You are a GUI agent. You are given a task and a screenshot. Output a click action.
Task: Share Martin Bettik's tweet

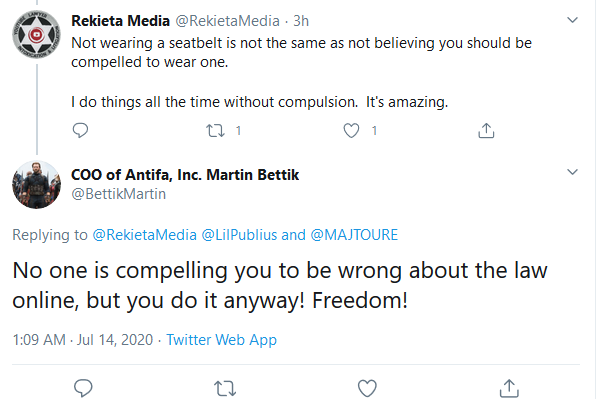(x=509, y=388)
